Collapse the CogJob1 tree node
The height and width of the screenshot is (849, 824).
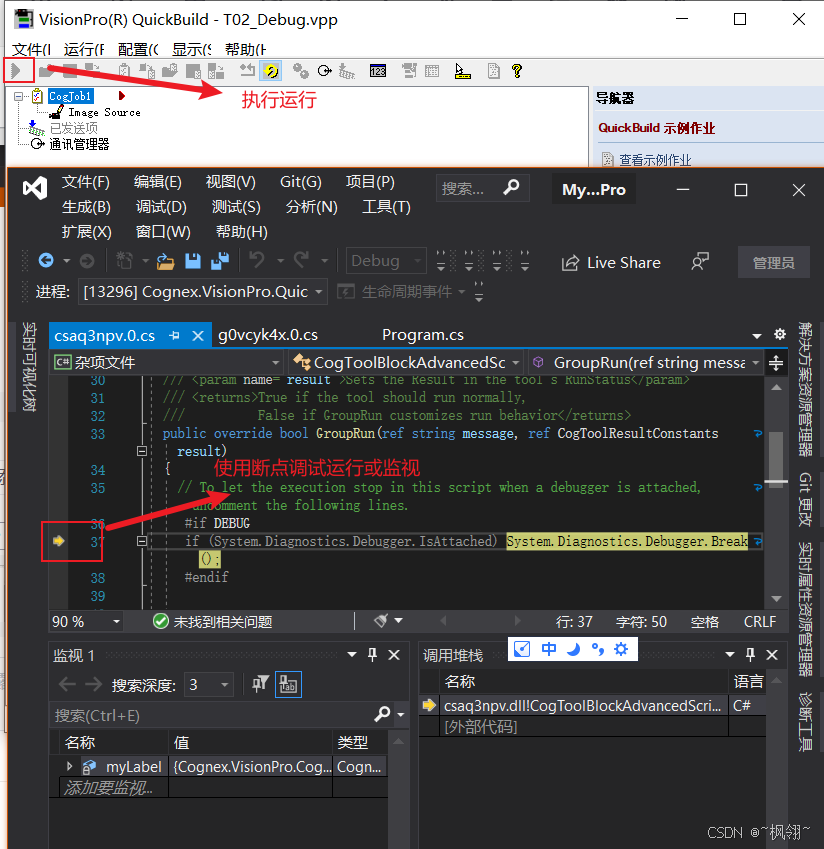(19, 96)
